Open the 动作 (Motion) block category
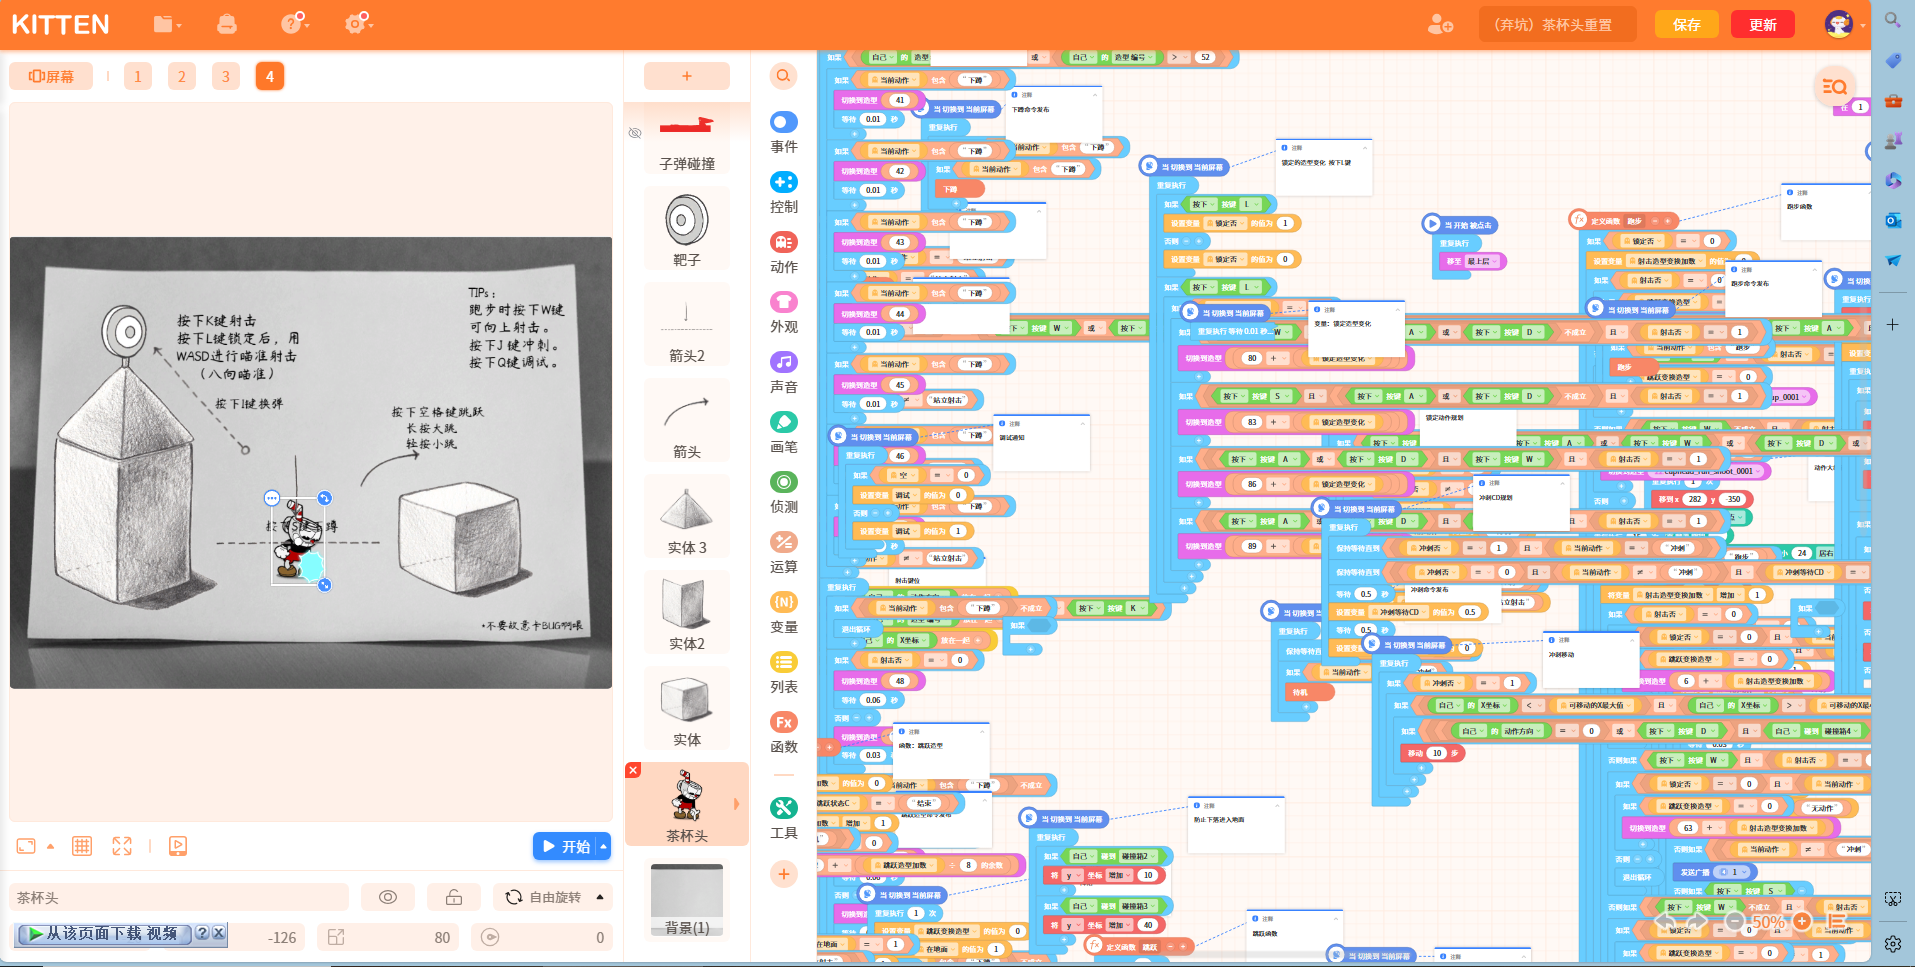1915x967 pixels. pyautogui.click(x=784, y=253)
